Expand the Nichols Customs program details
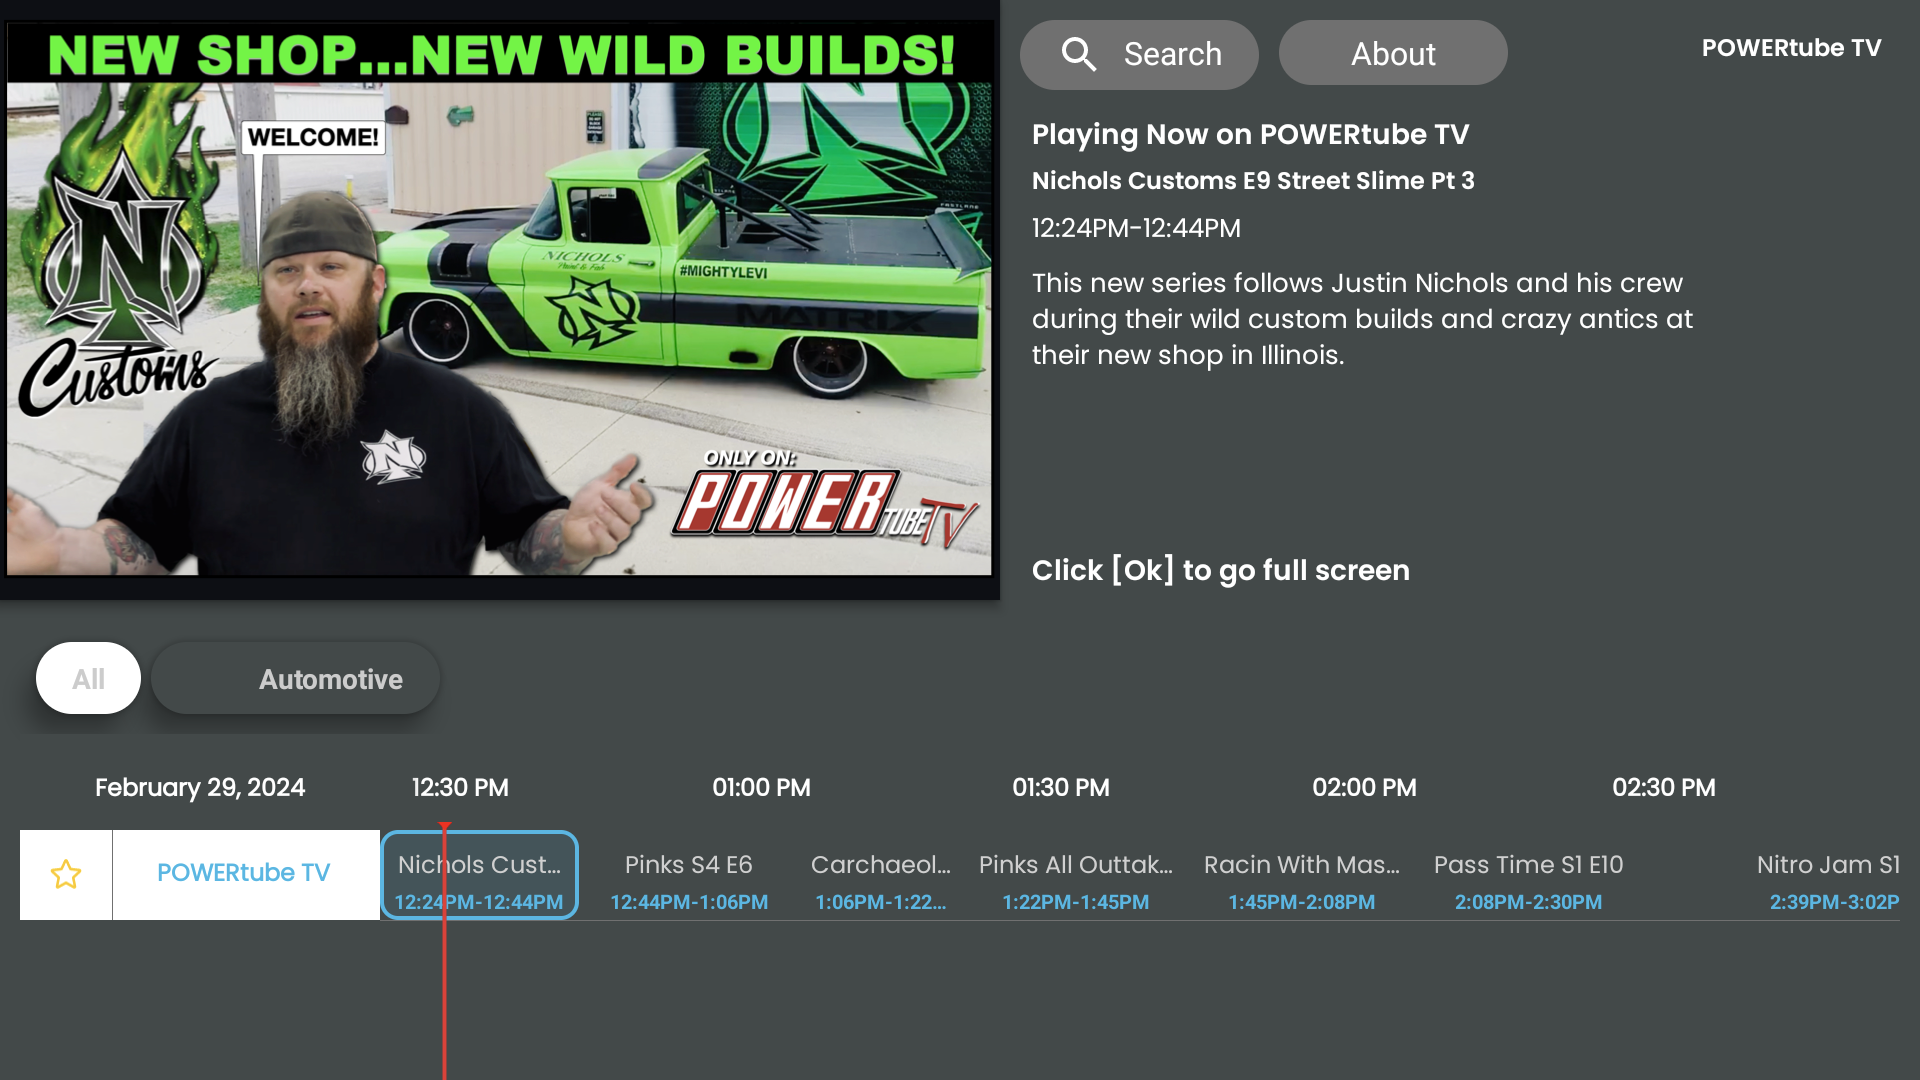Viewport: 1920px width, 1080px height. (x=479, y=874)
